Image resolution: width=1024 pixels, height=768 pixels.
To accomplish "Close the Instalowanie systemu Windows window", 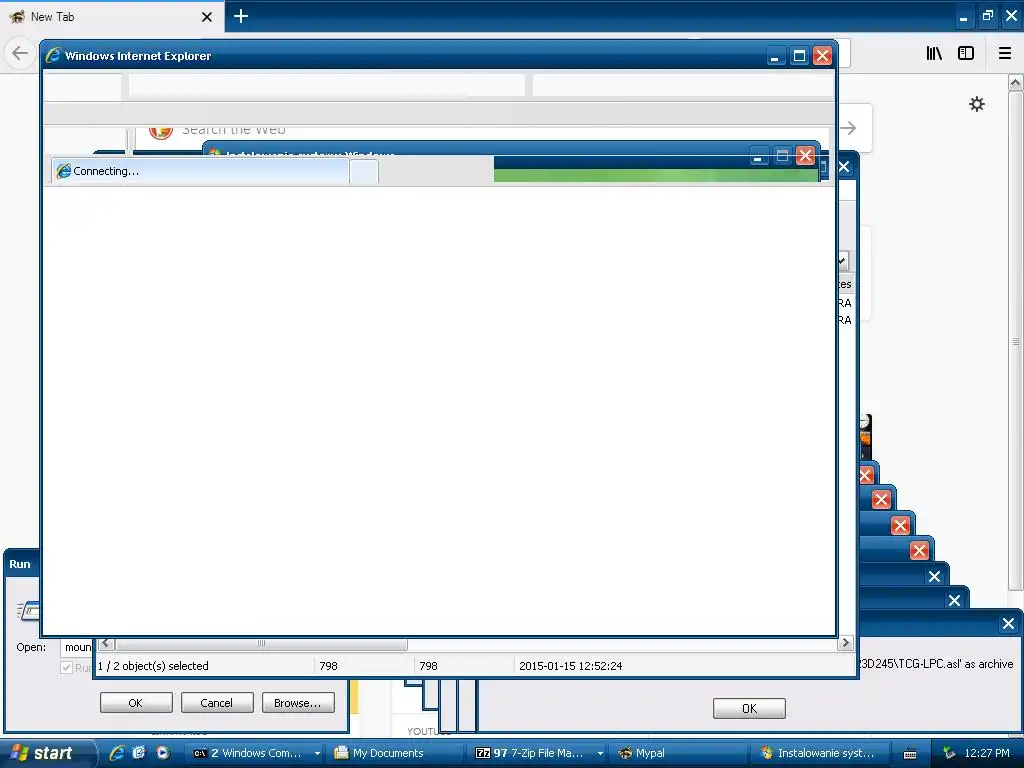I will [805, 155].
